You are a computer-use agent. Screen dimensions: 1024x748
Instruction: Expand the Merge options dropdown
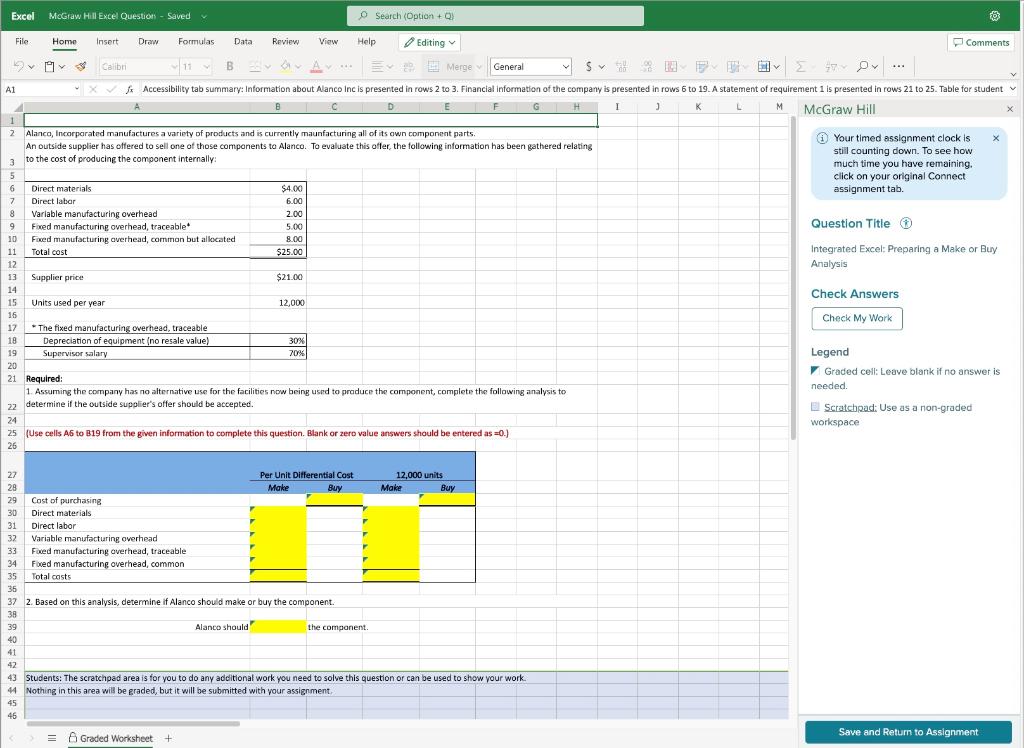tap(479, 67)
